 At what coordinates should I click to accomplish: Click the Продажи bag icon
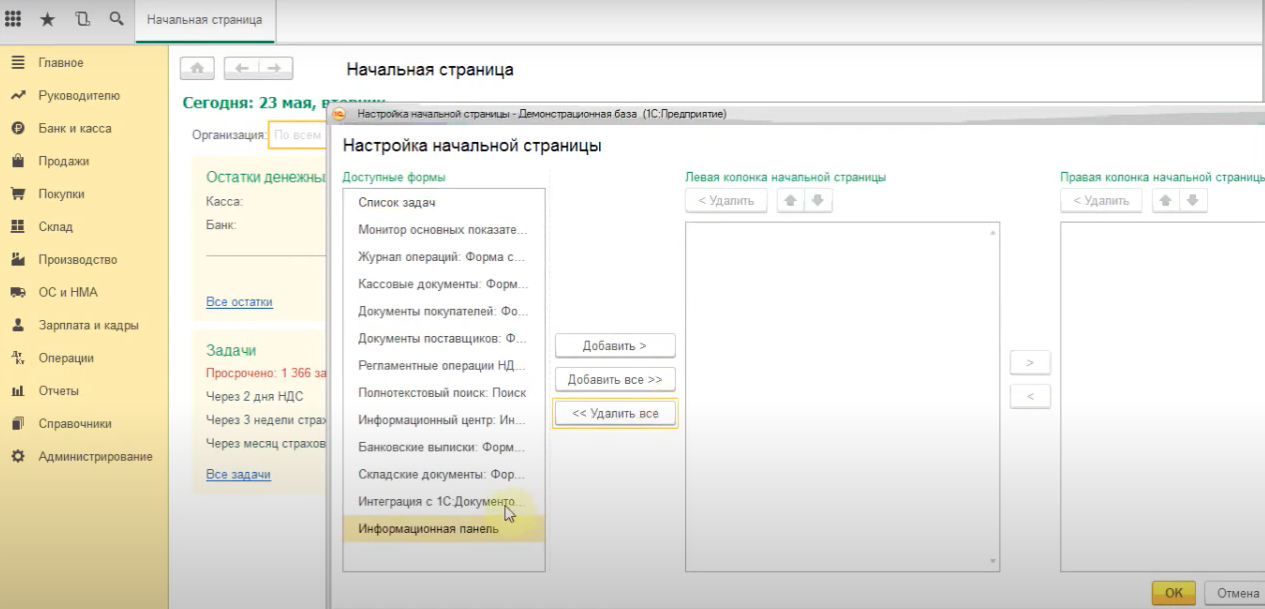[x=17, y=161]
